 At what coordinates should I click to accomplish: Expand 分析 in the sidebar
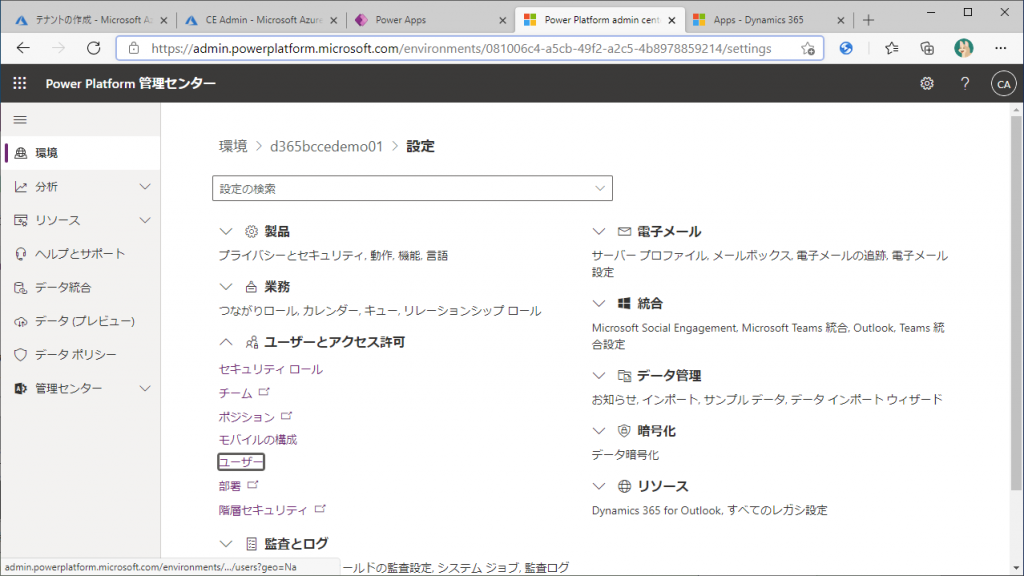(x=145, y=186)
